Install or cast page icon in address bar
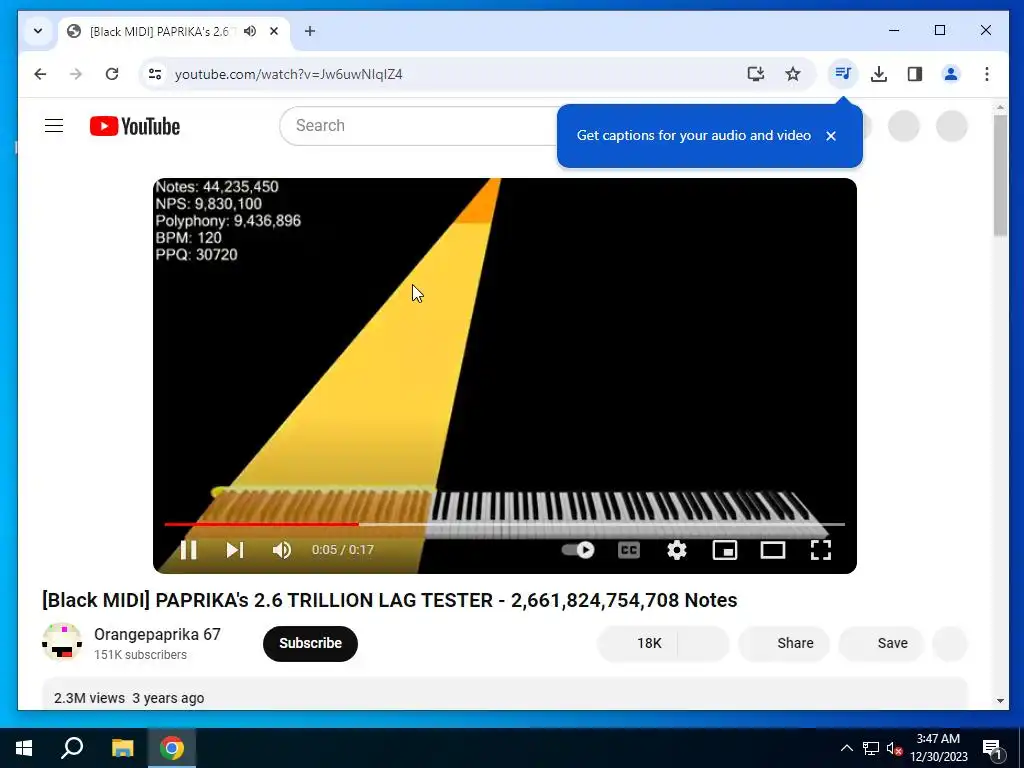The width and height of the screenshot is (1024, 768). click(x=756, y=74)
